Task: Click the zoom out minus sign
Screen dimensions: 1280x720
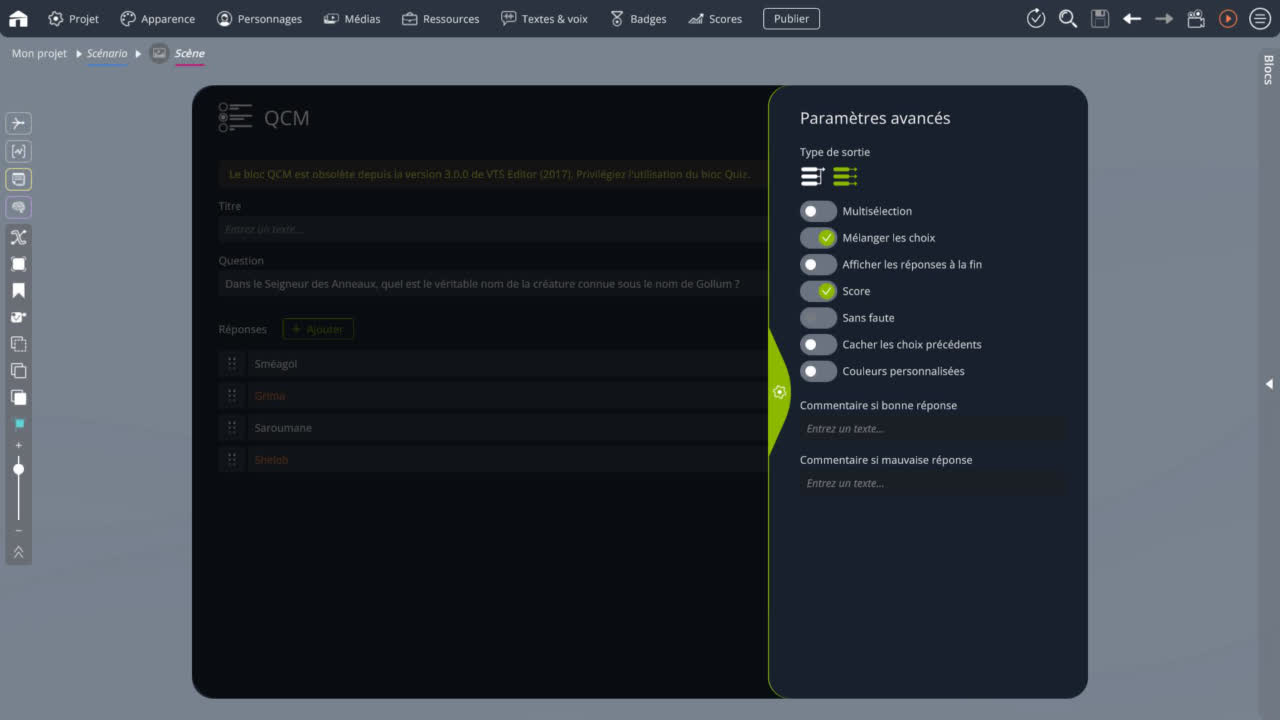Action: coord(18,530)
